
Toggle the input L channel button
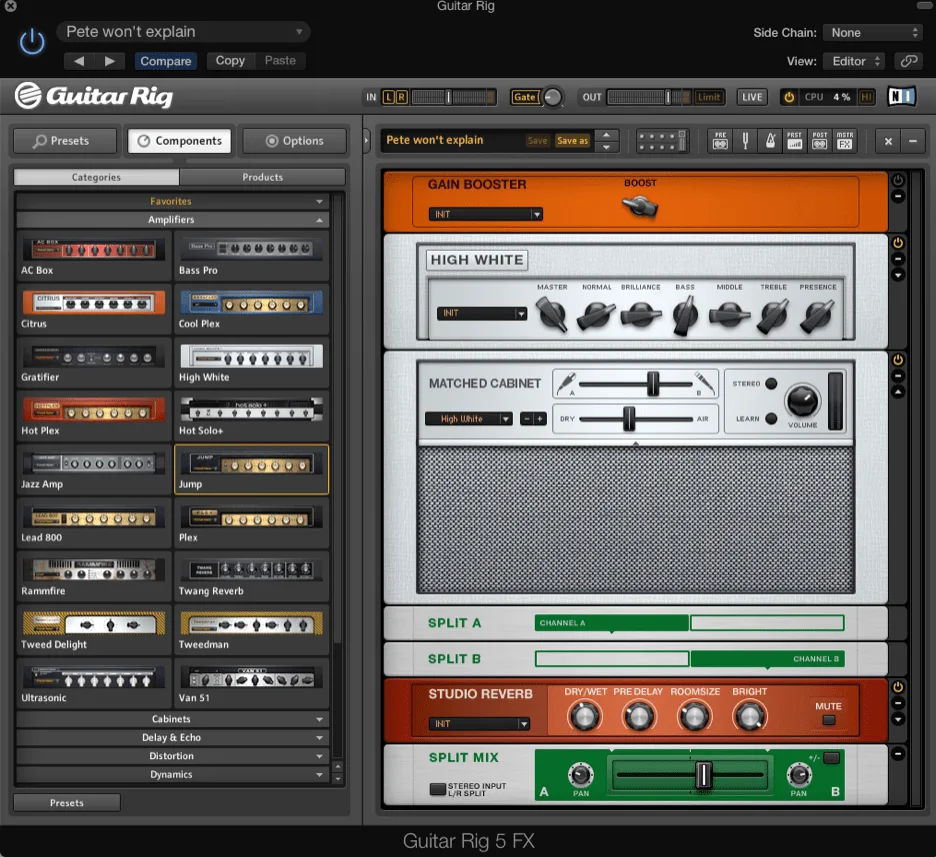pos(389,97)
